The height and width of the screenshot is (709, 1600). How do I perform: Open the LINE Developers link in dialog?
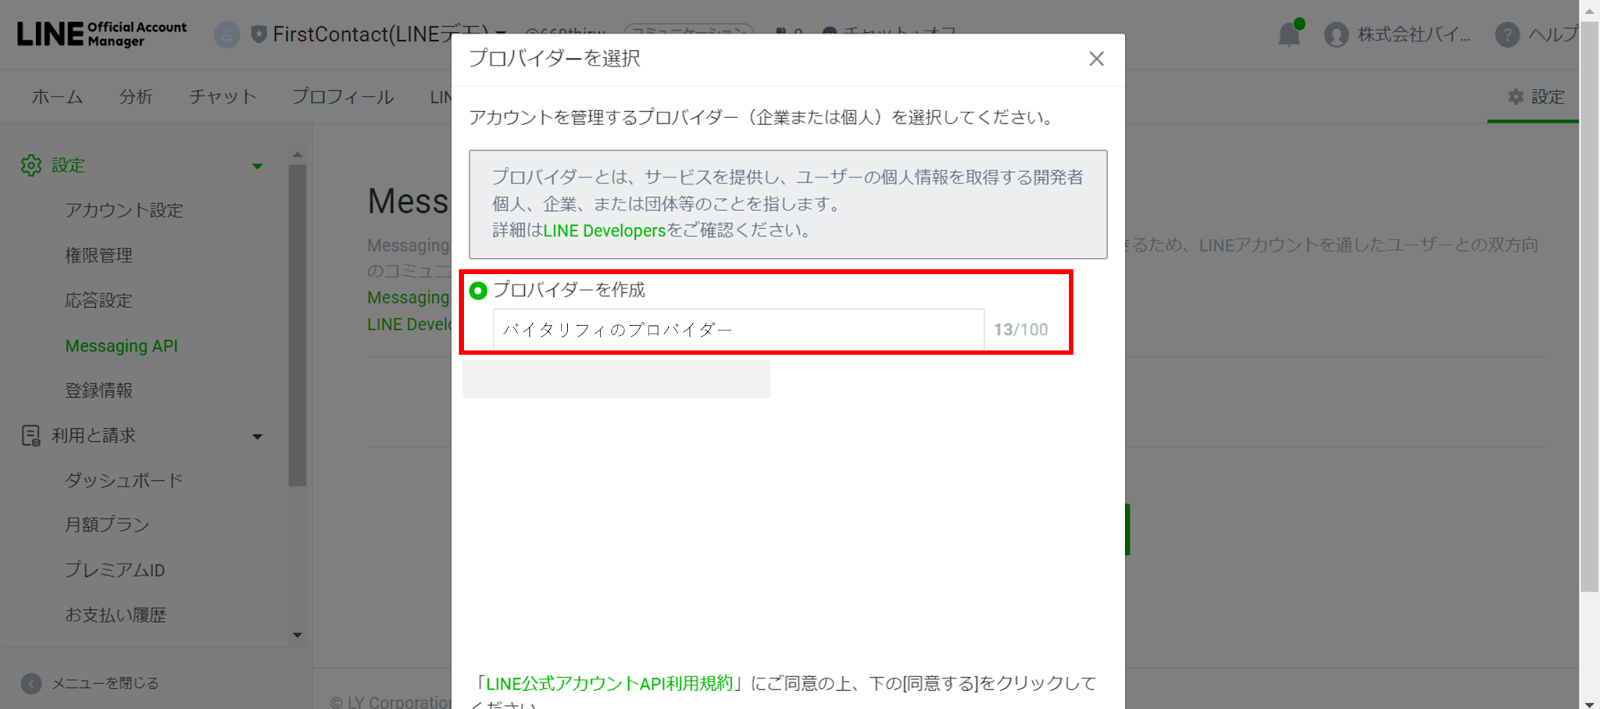(604, 231)
